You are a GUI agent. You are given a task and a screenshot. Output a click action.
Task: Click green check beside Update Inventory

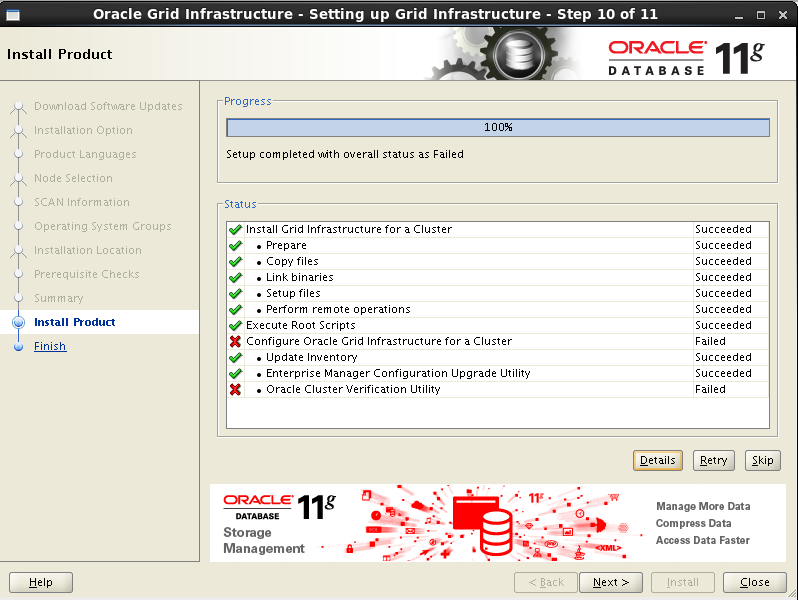pos(235,357)
